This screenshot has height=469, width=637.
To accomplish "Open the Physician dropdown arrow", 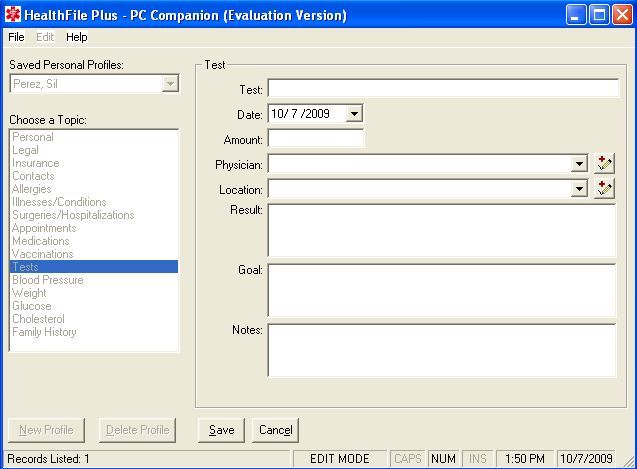I will click(579, 164).
